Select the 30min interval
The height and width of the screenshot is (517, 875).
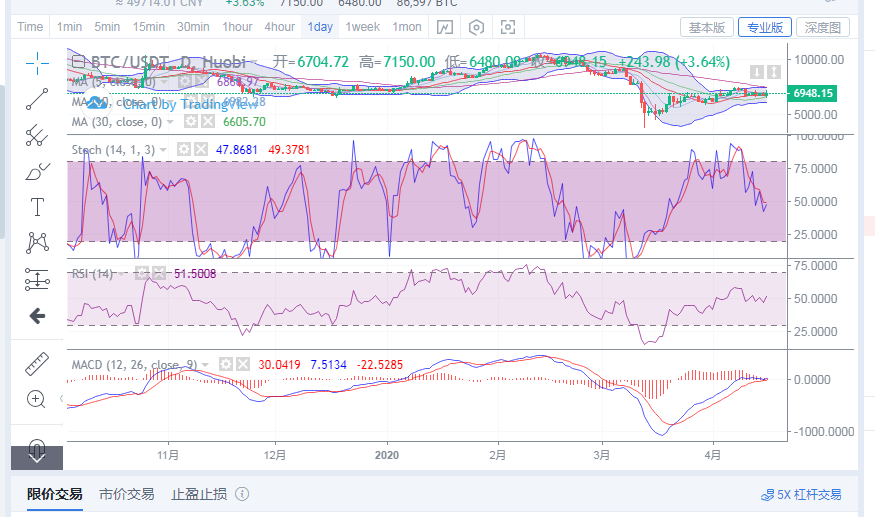[x=193, y=27]
